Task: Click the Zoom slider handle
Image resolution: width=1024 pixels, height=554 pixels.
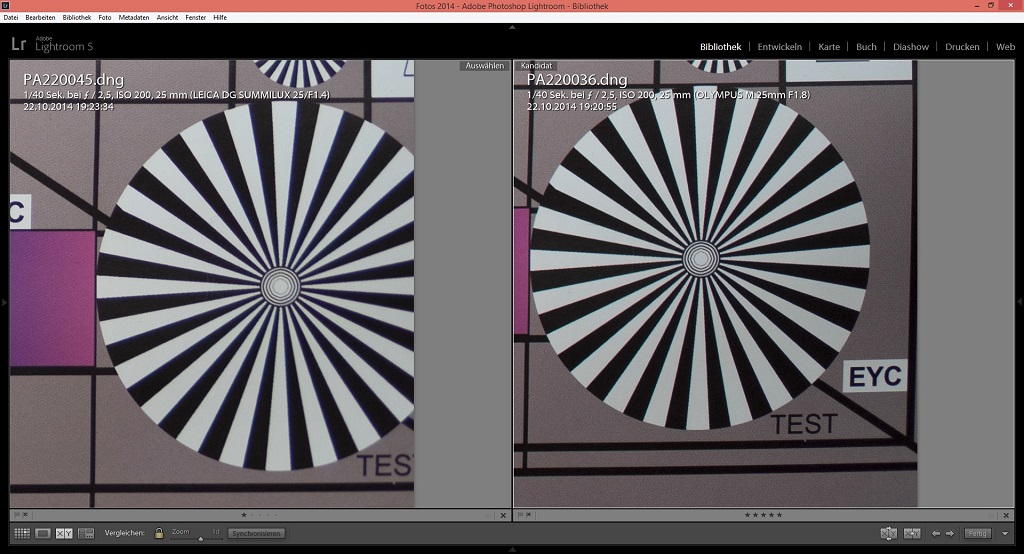Action: 199,538
